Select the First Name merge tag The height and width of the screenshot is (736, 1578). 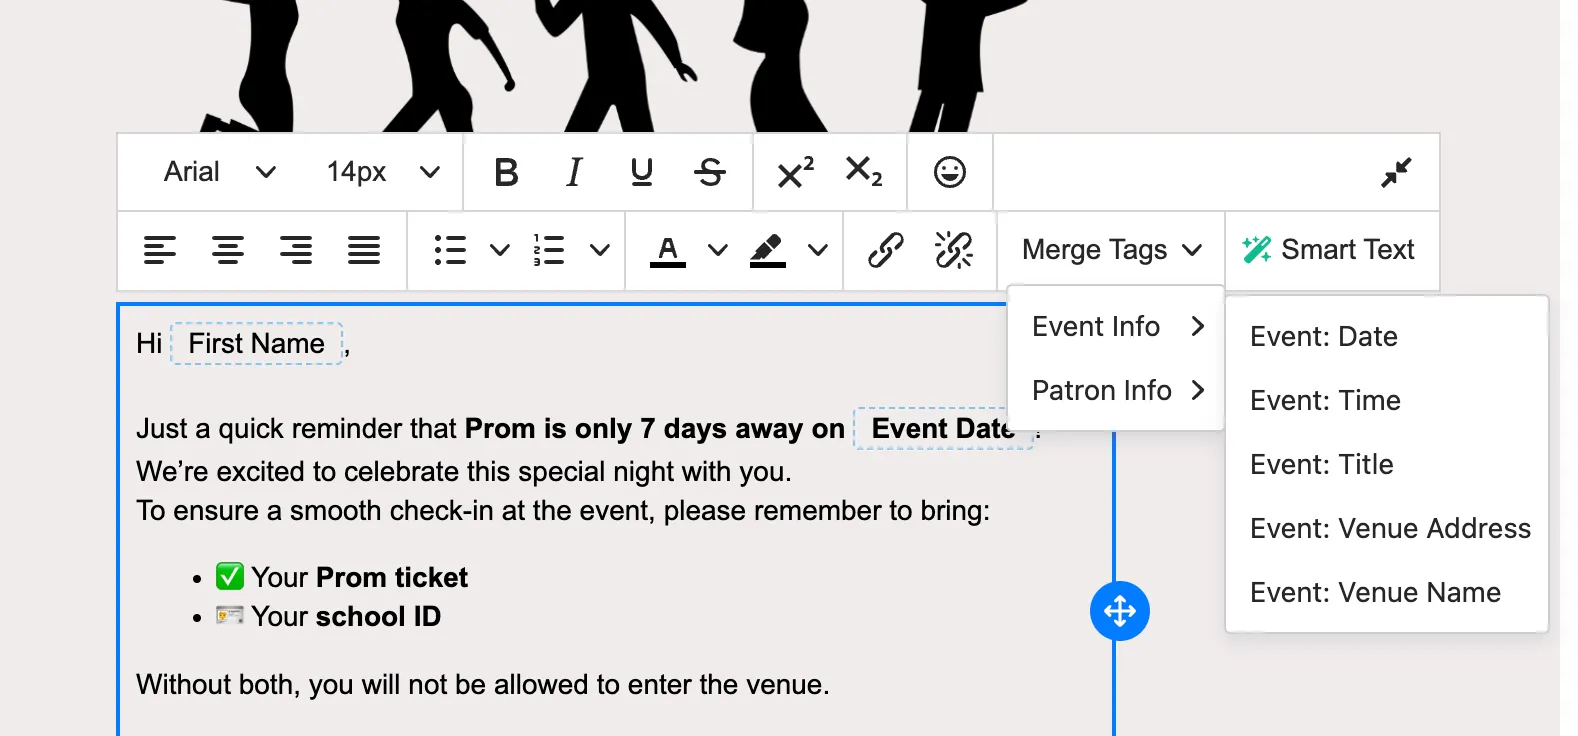coord(257,343)
